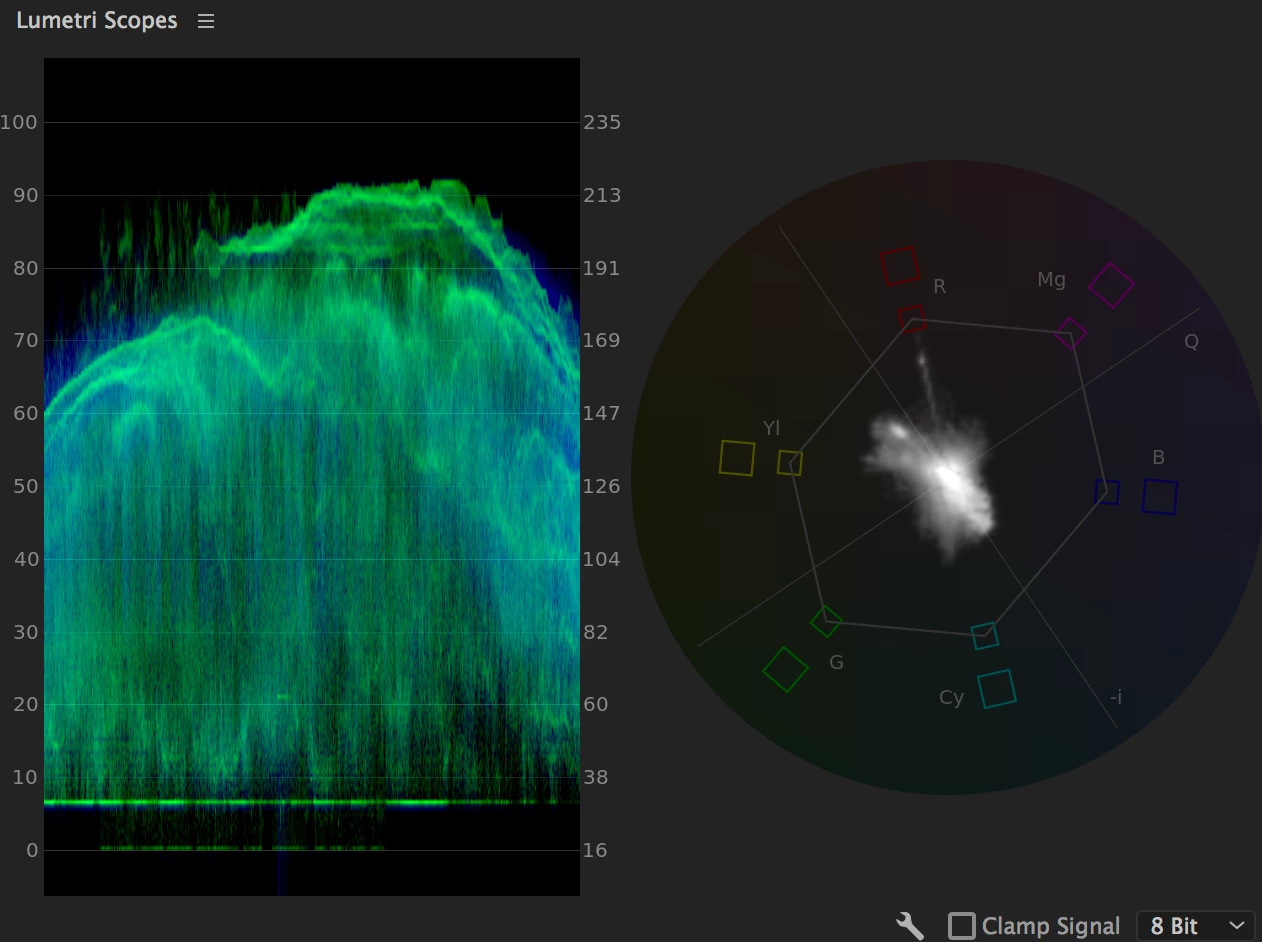Click the 126 scale value
Viewport: 1262px width, 942px height.
click(x=602, y=487)
